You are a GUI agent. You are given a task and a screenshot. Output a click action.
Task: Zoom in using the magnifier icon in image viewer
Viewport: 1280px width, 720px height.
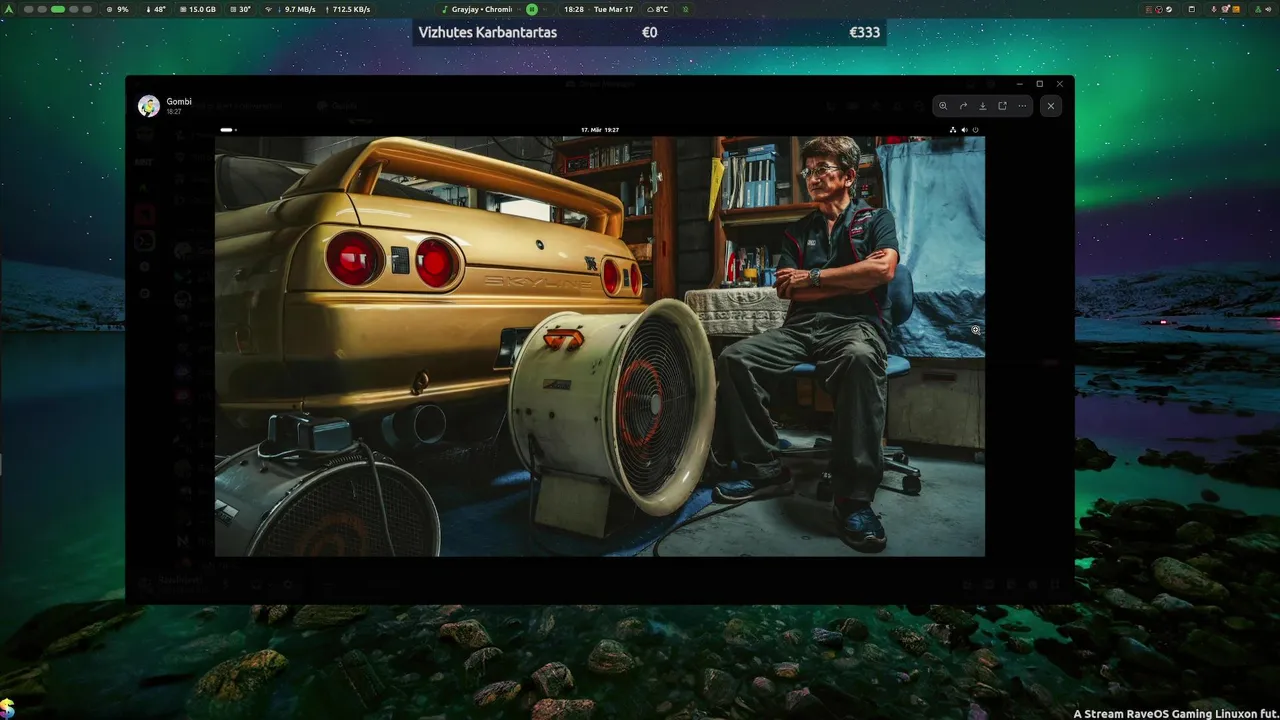click(x=943, y=105)
